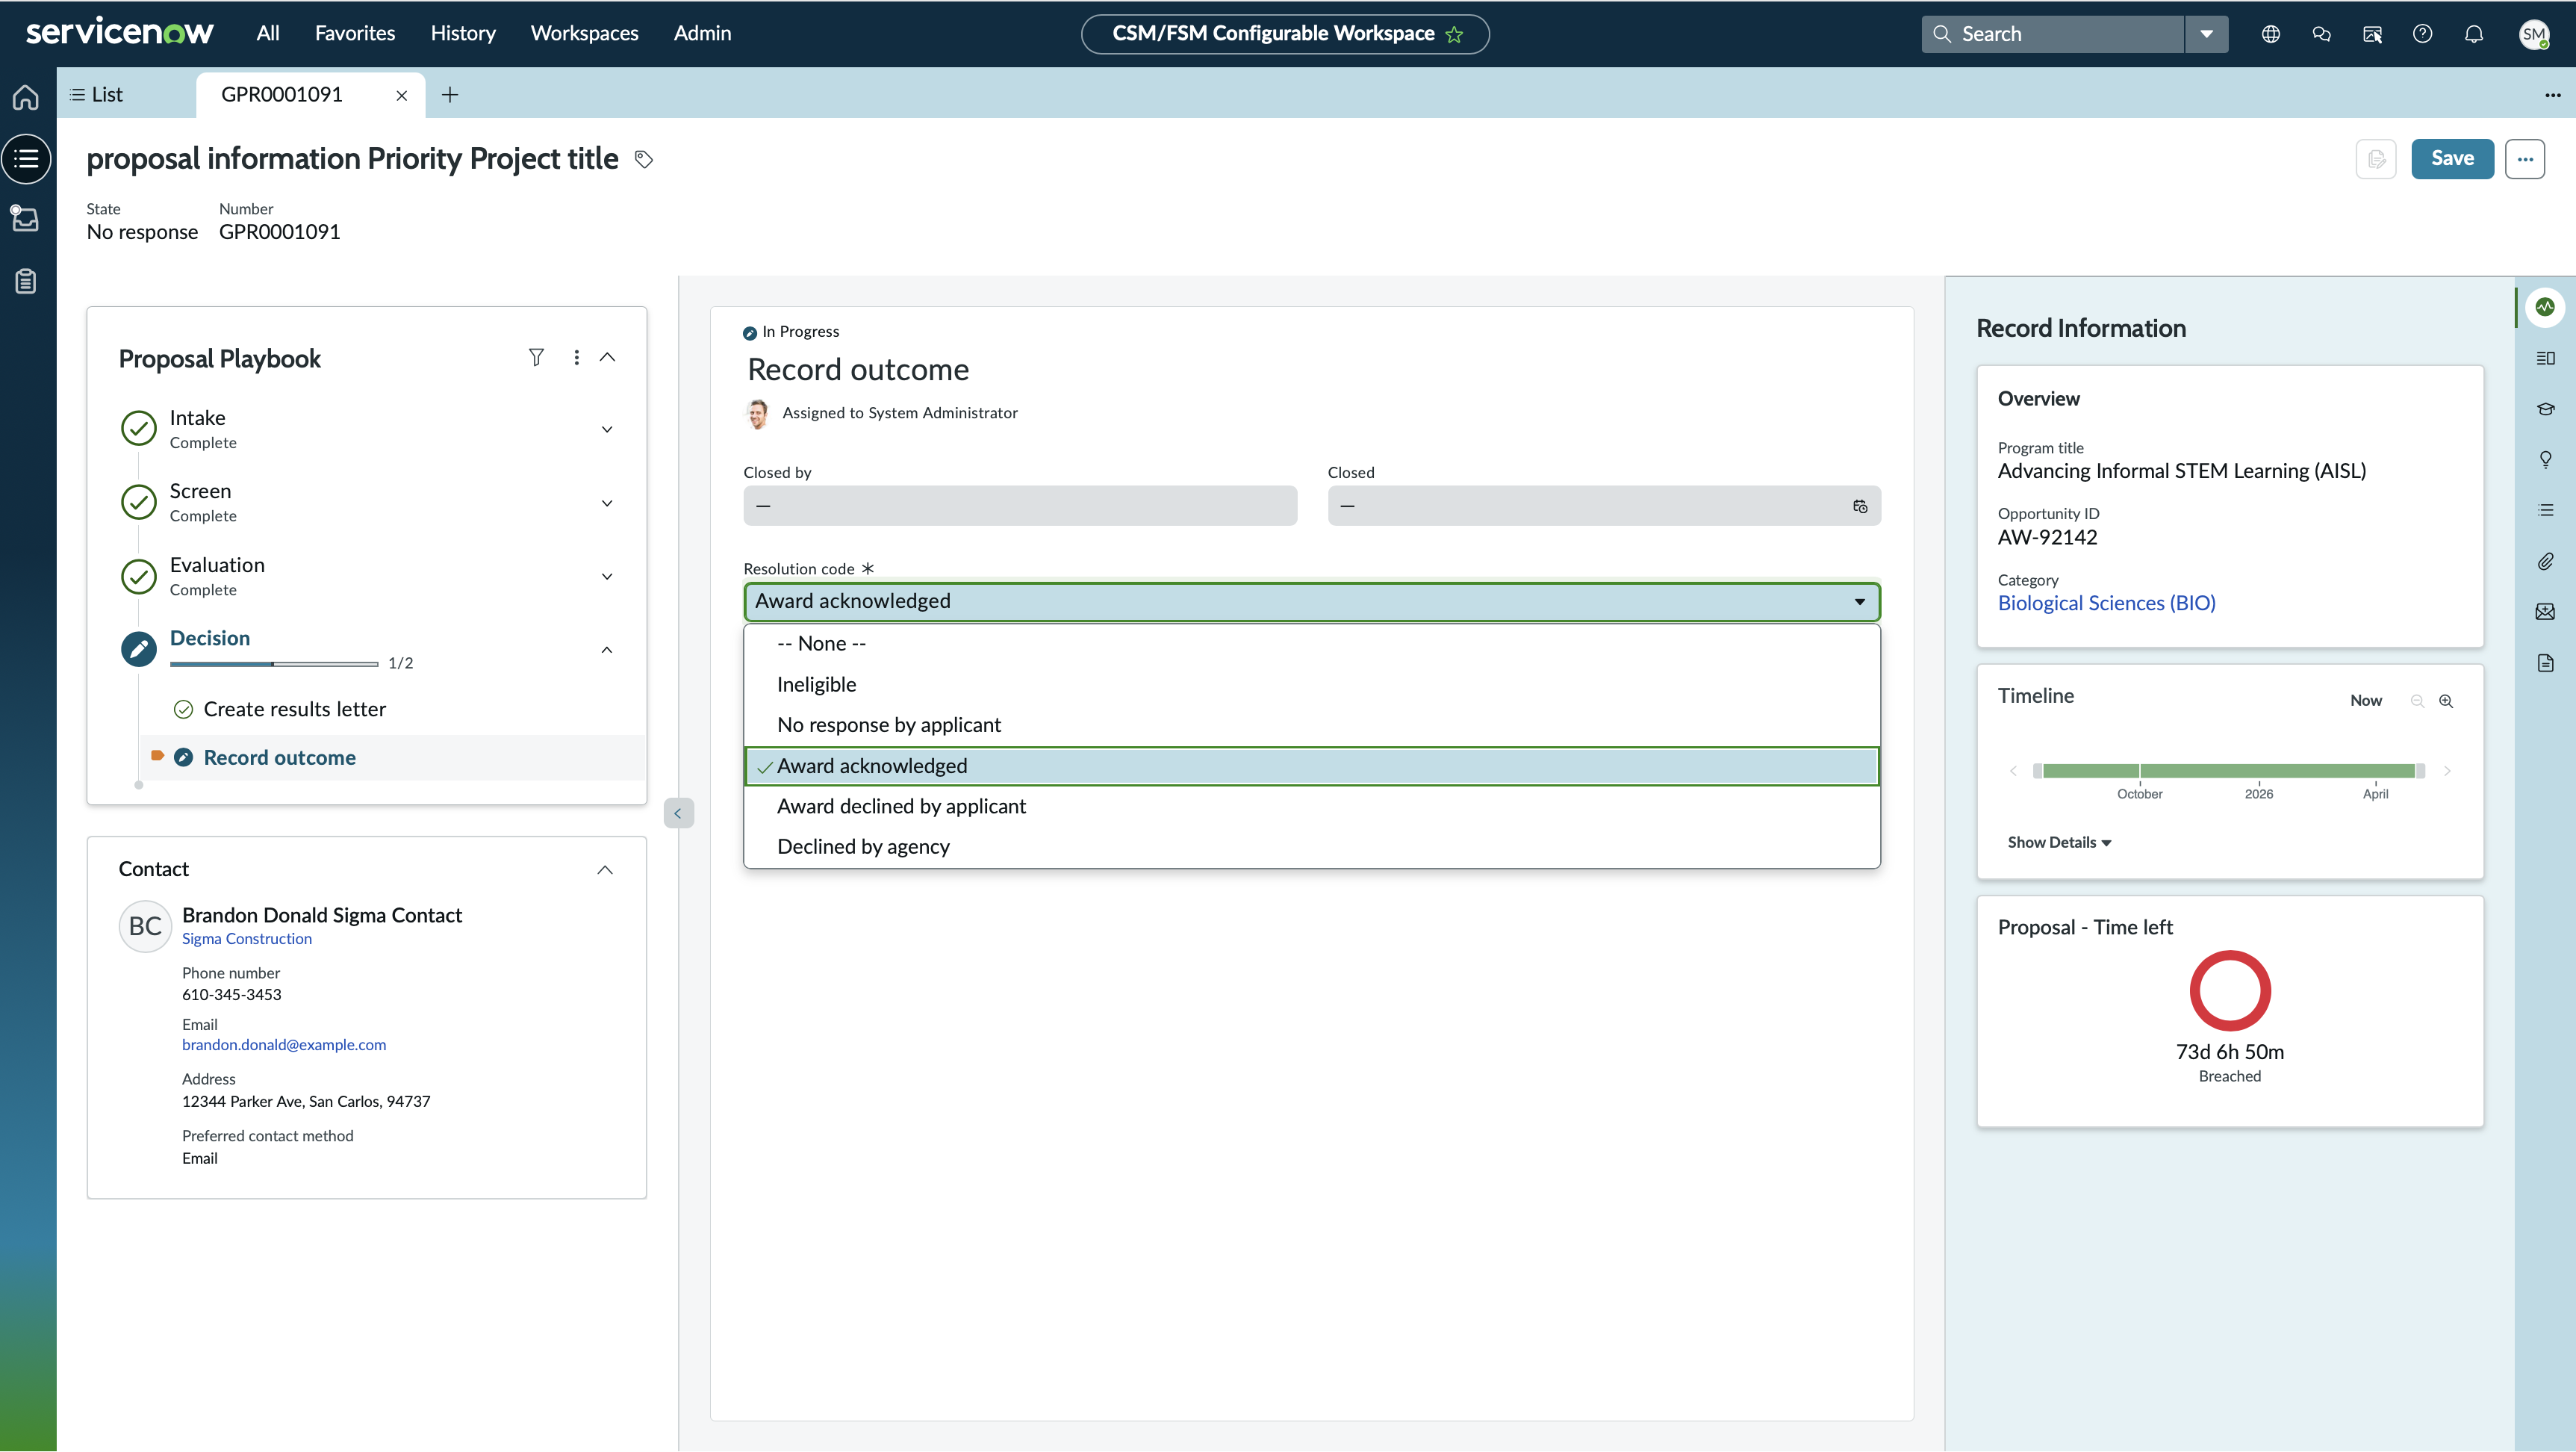Click the tag icon beside proposal title
Image resolution: width=2576 pixels, height=1452 pixels.
(644, 159)
